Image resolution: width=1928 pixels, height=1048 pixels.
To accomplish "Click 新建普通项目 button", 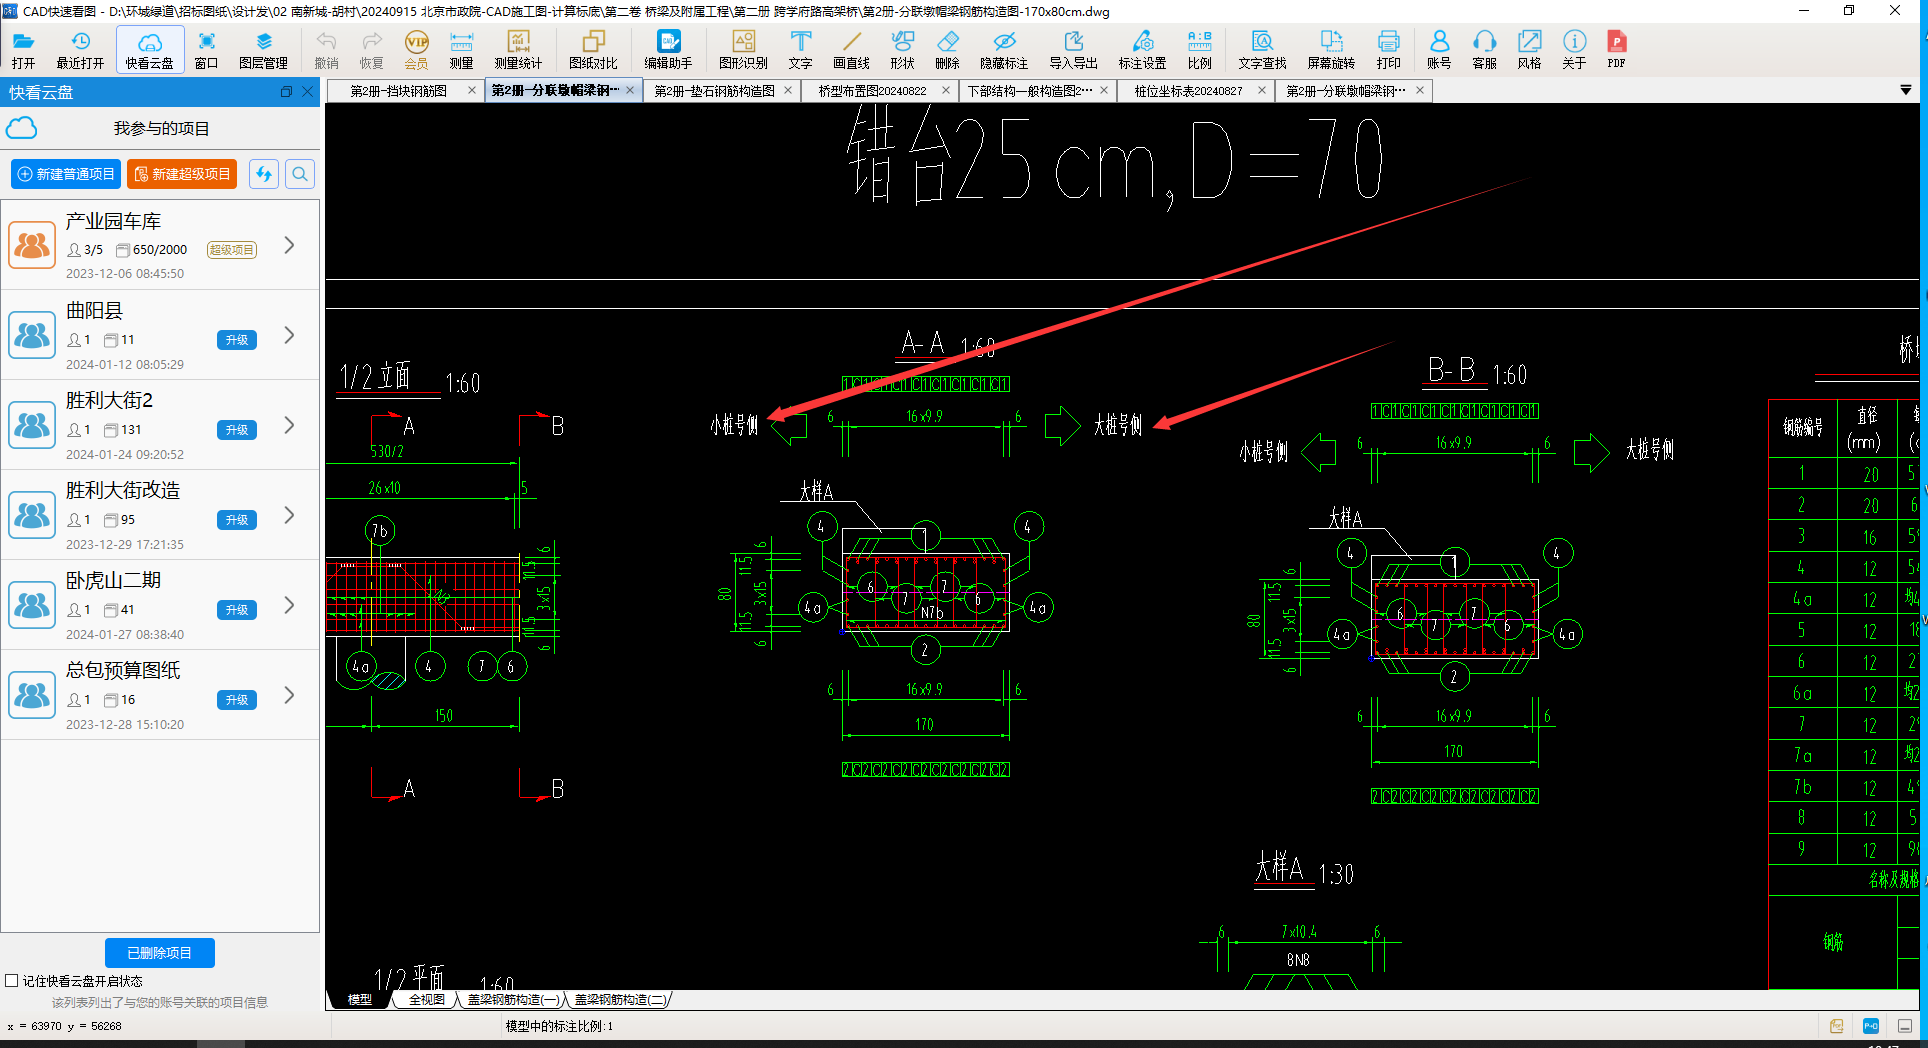I will (x=66, y=174).
